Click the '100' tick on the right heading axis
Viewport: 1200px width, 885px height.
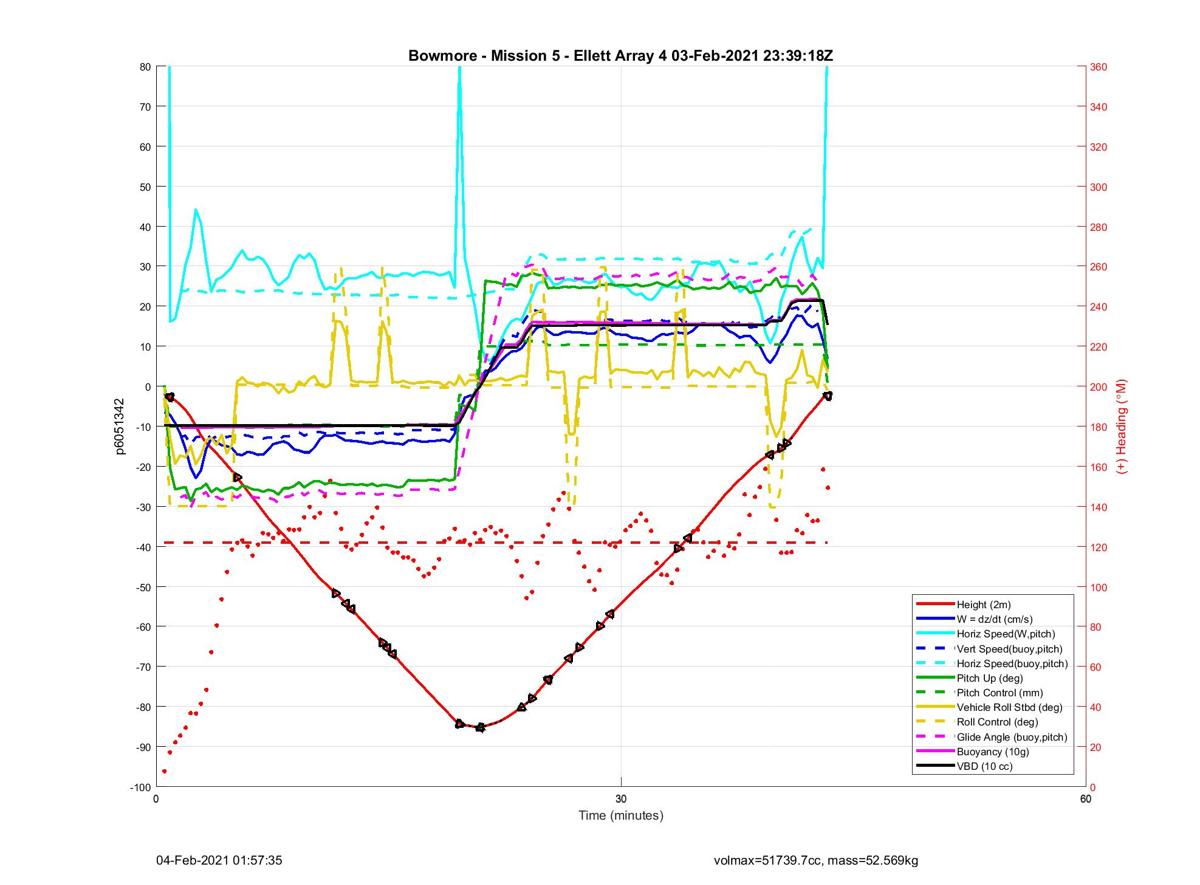click(x=1100, y=587)
